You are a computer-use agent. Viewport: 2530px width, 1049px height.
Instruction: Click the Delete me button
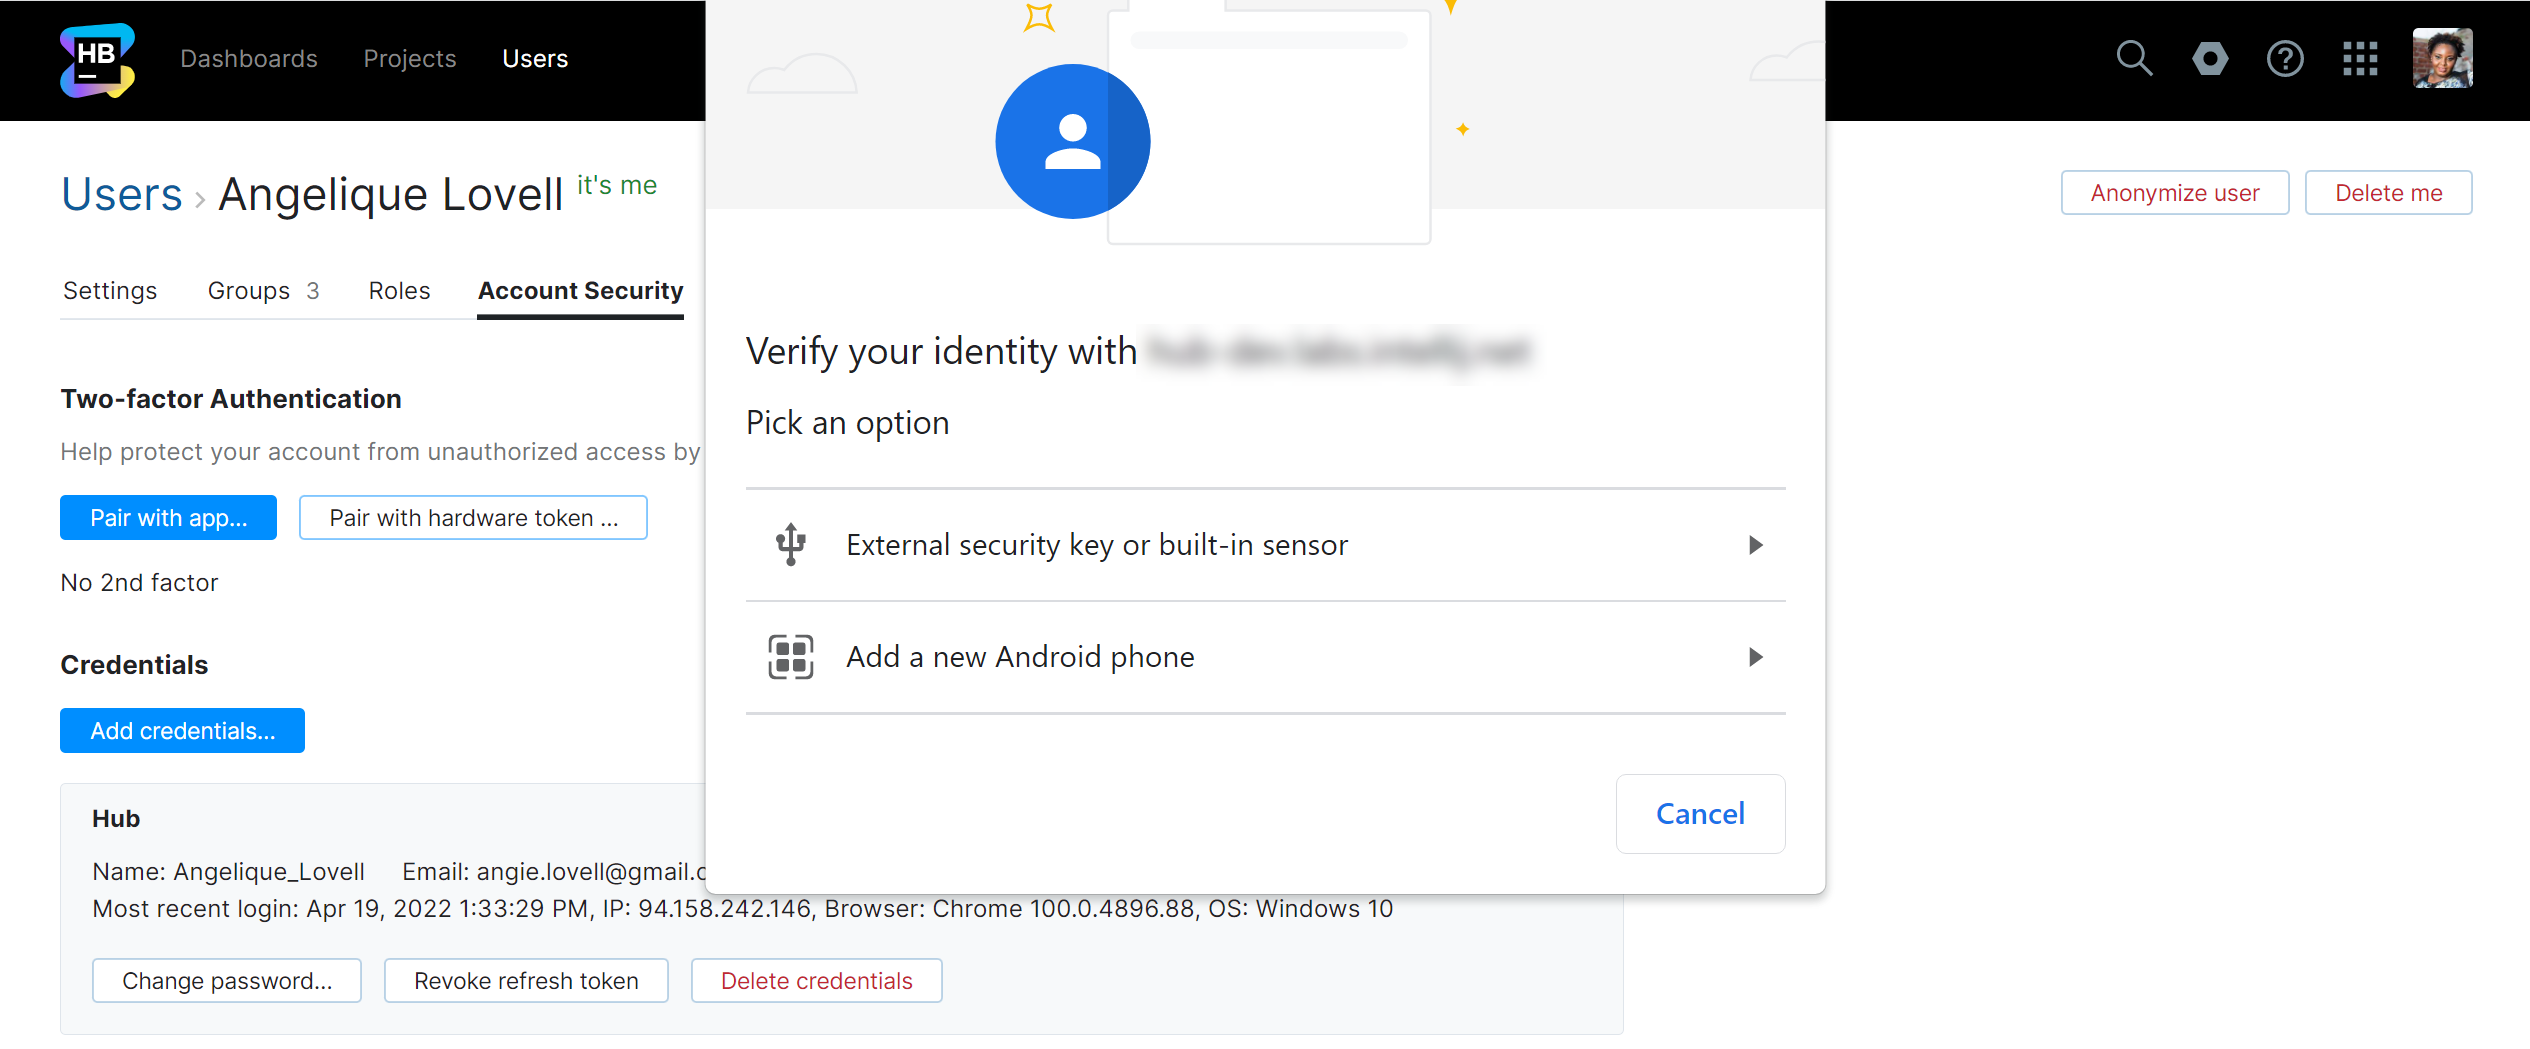(x=2388, y=192)
